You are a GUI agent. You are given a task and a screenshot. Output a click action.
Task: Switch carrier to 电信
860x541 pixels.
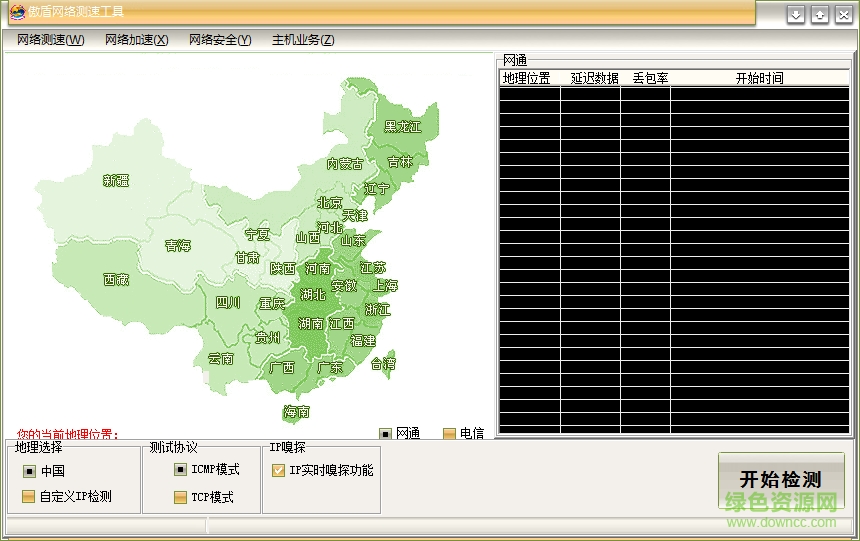[450, 434]
